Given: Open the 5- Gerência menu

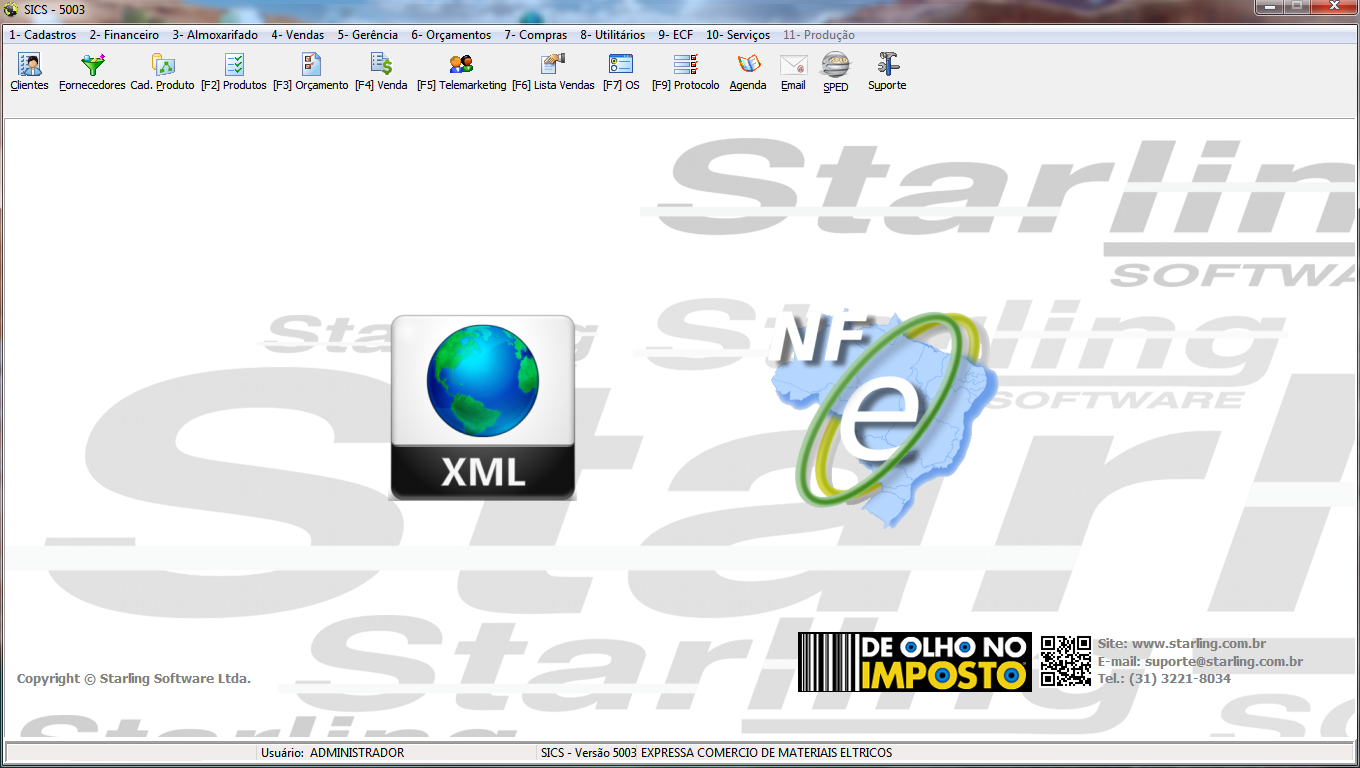Looking at the screenshot, I should [x=368, y=35].
